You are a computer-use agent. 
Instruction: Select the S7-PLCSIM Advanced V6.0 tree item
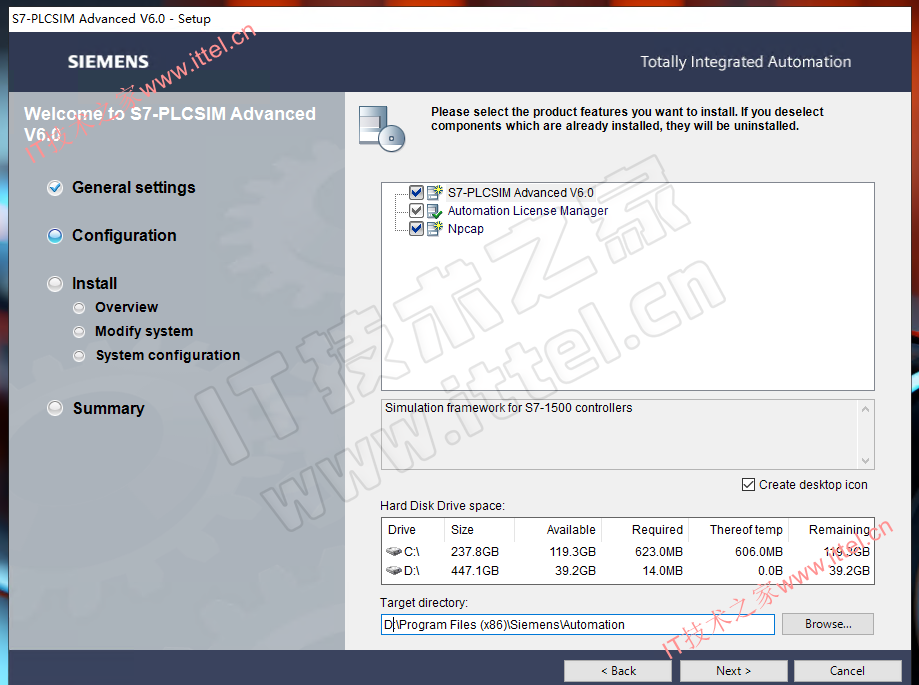point(520,193)
